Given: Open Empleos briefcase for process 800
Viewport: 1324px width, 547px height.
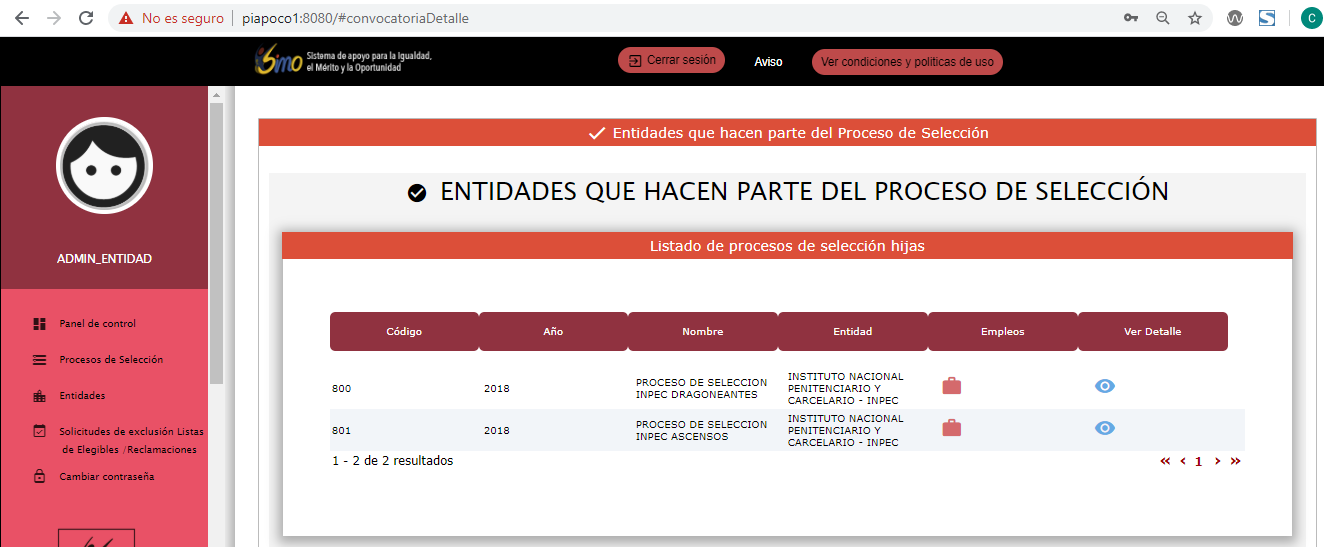Looking at the screenshot, I should [x=951, y=386].
